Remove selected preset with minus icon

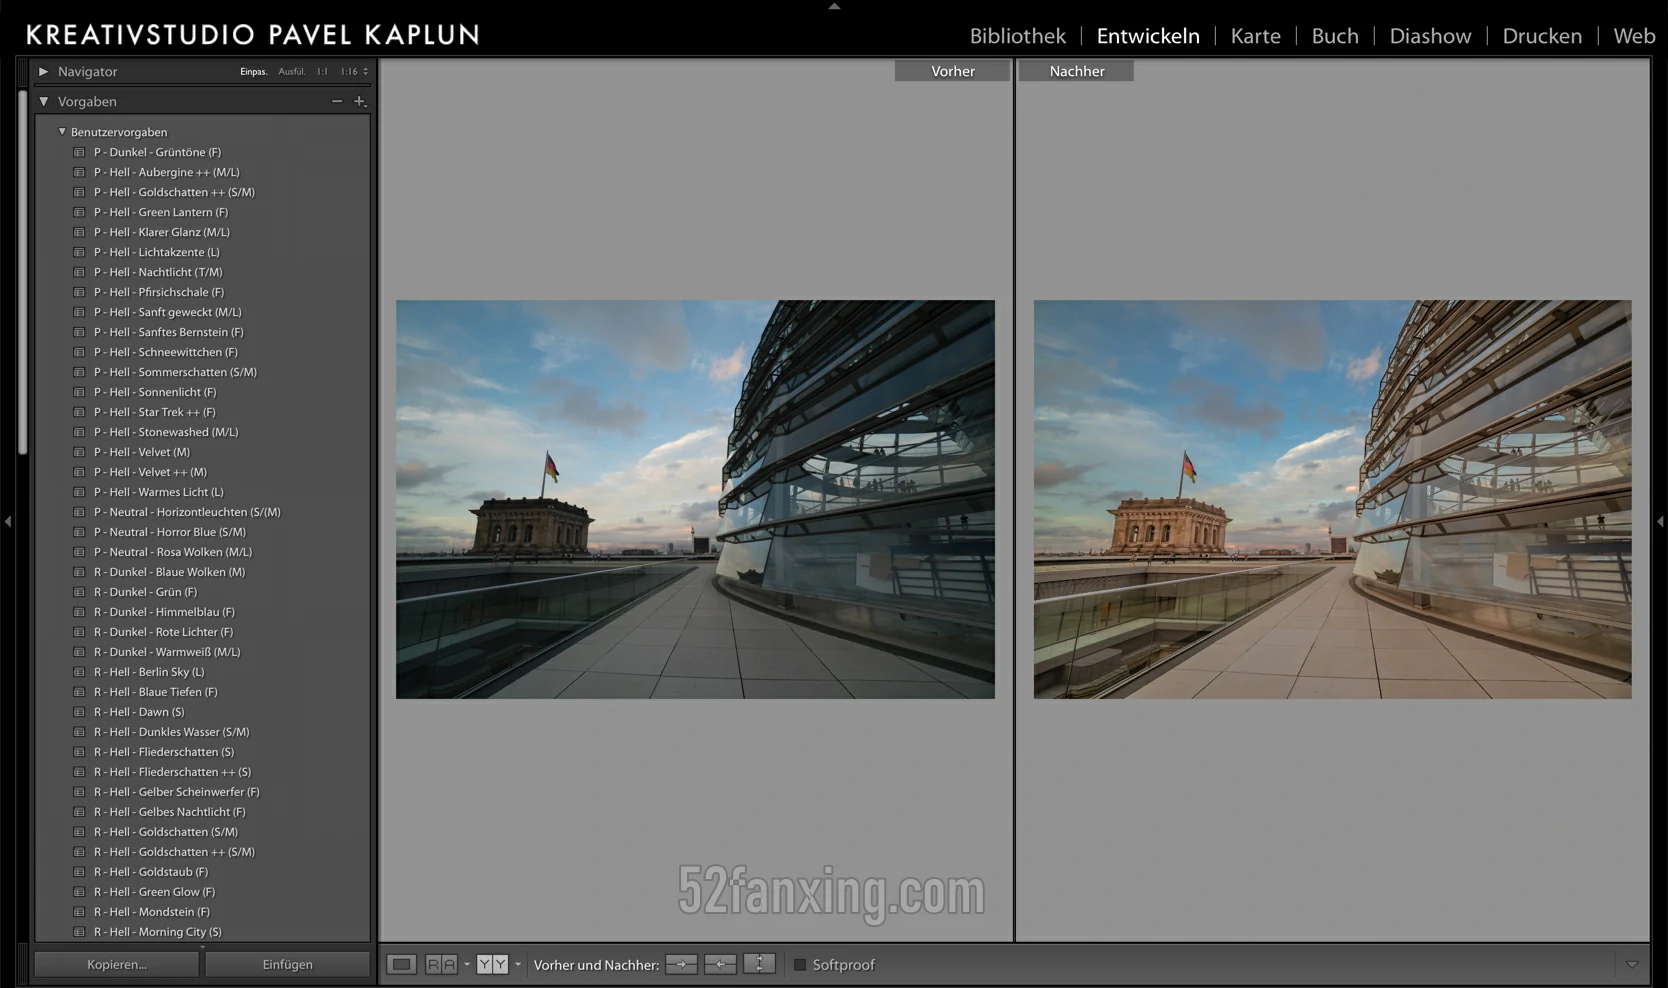coord(337,101)
